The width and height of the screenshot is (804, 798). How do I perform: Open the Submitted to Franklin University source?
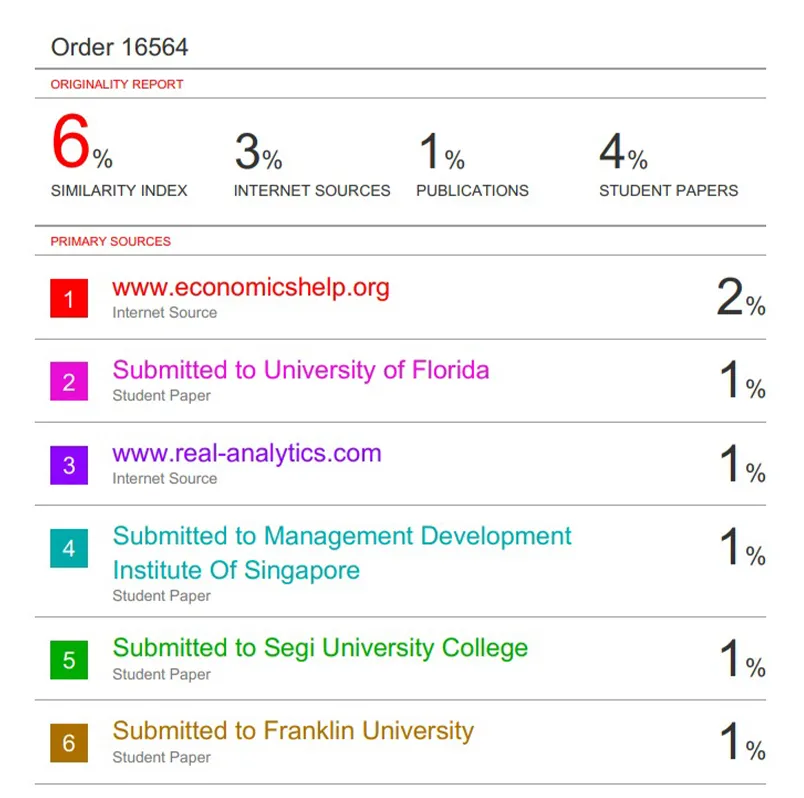pyautogui.click(x=293, y=731)
